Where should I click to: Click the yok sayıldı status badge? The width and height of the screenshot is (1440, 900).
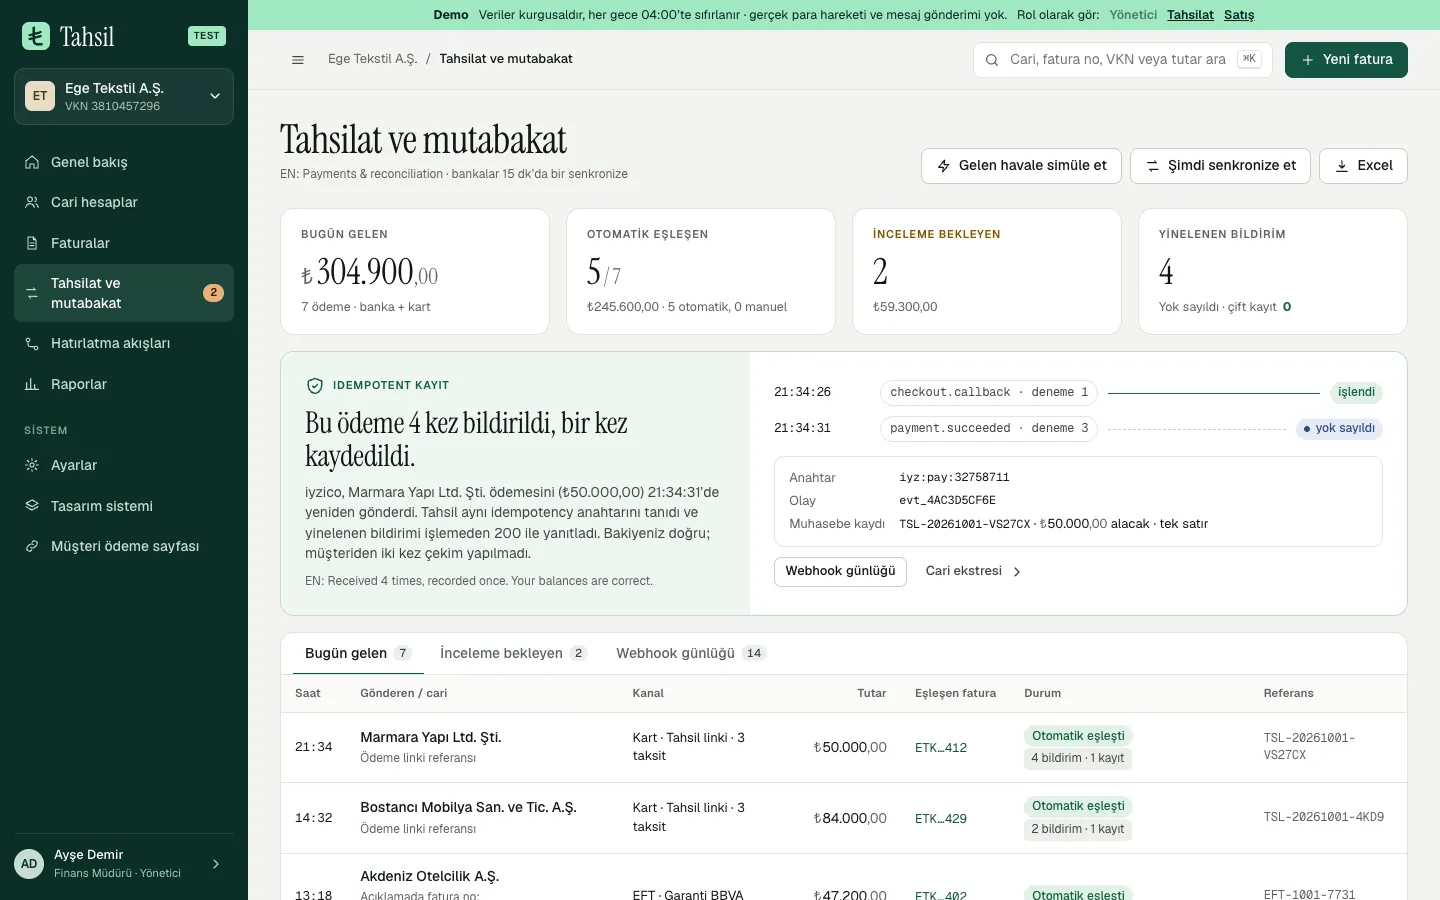[x=1339, y=429]
